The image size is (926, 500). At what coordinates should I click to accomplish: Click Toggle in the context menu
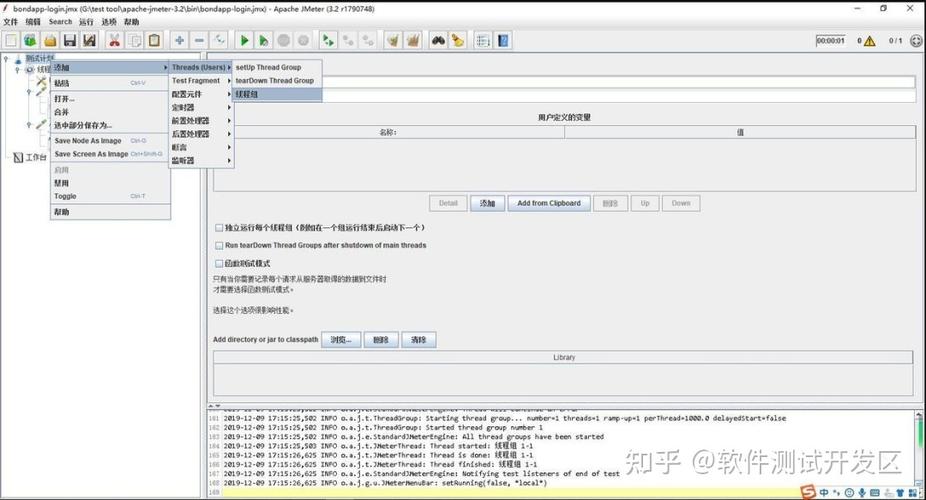[x=110, y=196]
